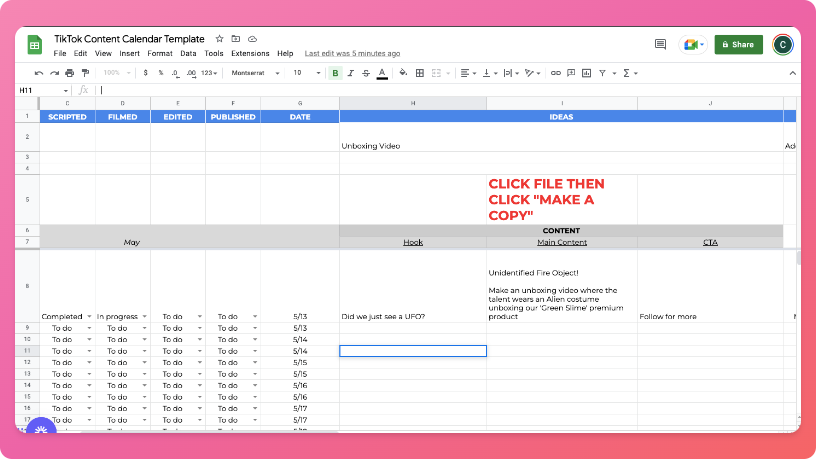Star the document
The height and width of the screenshot is (459, 816).
tap(220, 39)
